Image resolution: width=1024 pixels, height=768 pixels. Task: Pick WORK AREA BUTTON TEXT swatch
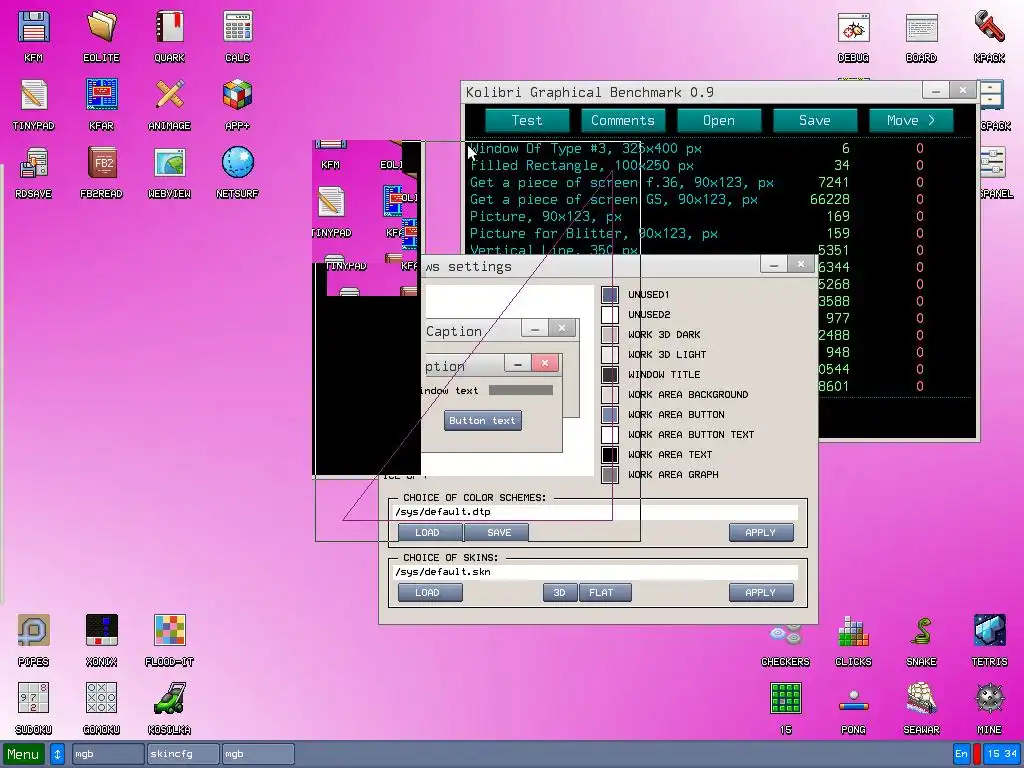(x=610, y=435)
